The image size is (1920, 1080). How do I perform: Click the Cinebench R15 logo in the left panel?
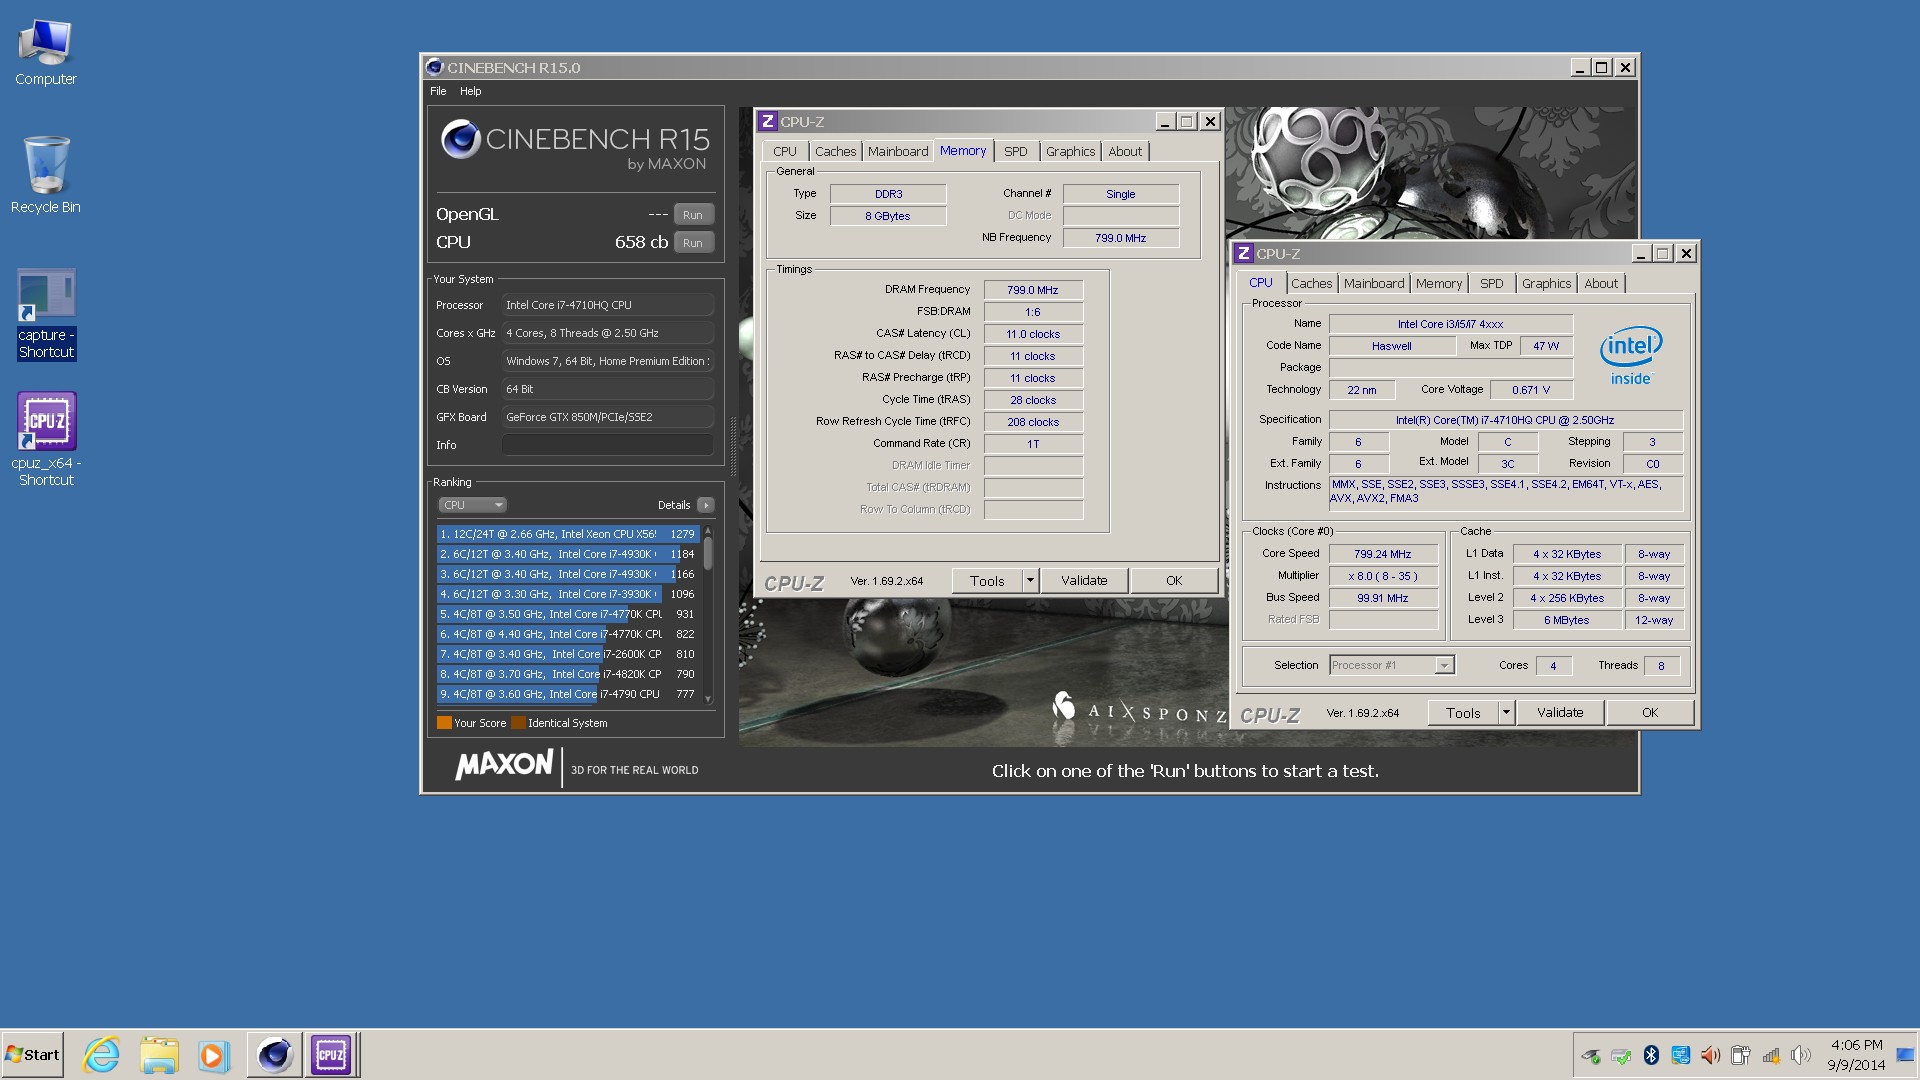click(x=575, y=145)
